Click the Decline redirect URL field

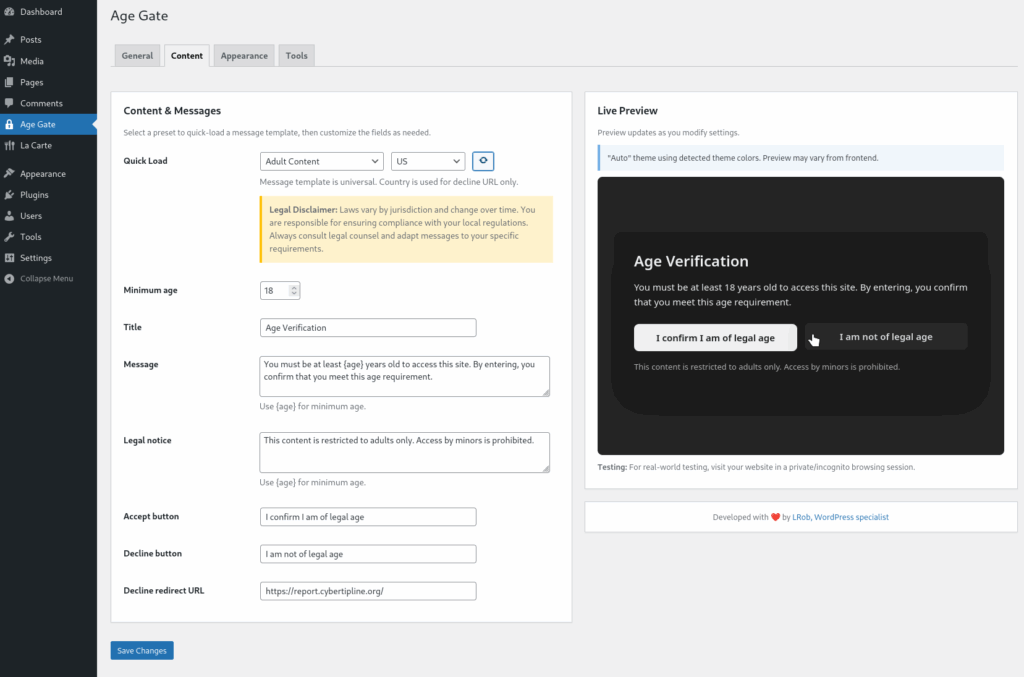pyautogui.click(x=367, y=591)
